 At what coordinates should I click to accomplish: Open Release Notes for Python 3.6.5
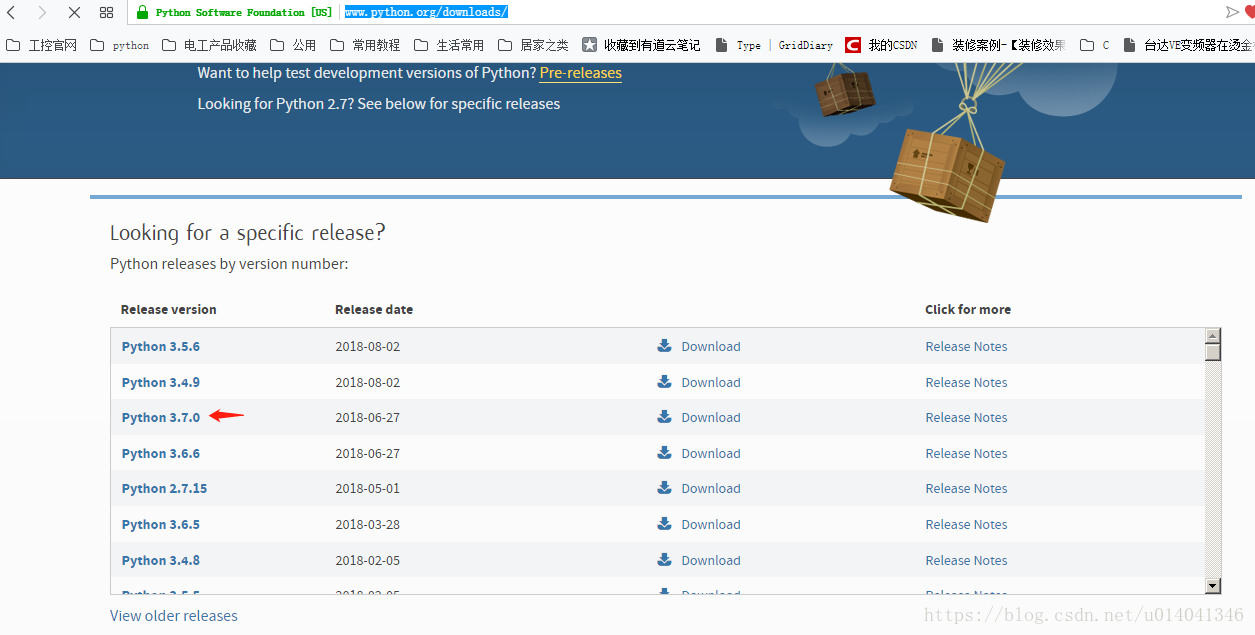pos(966,525)
